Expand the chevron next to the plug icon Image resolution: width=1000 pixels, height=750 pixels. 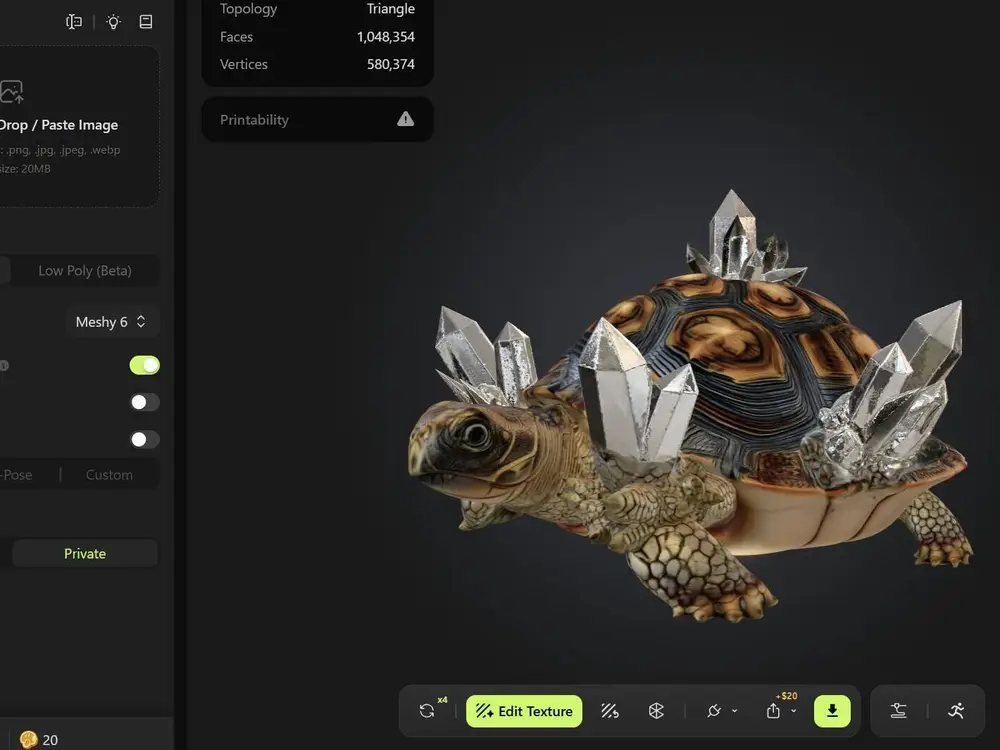[x=735, y=710]
